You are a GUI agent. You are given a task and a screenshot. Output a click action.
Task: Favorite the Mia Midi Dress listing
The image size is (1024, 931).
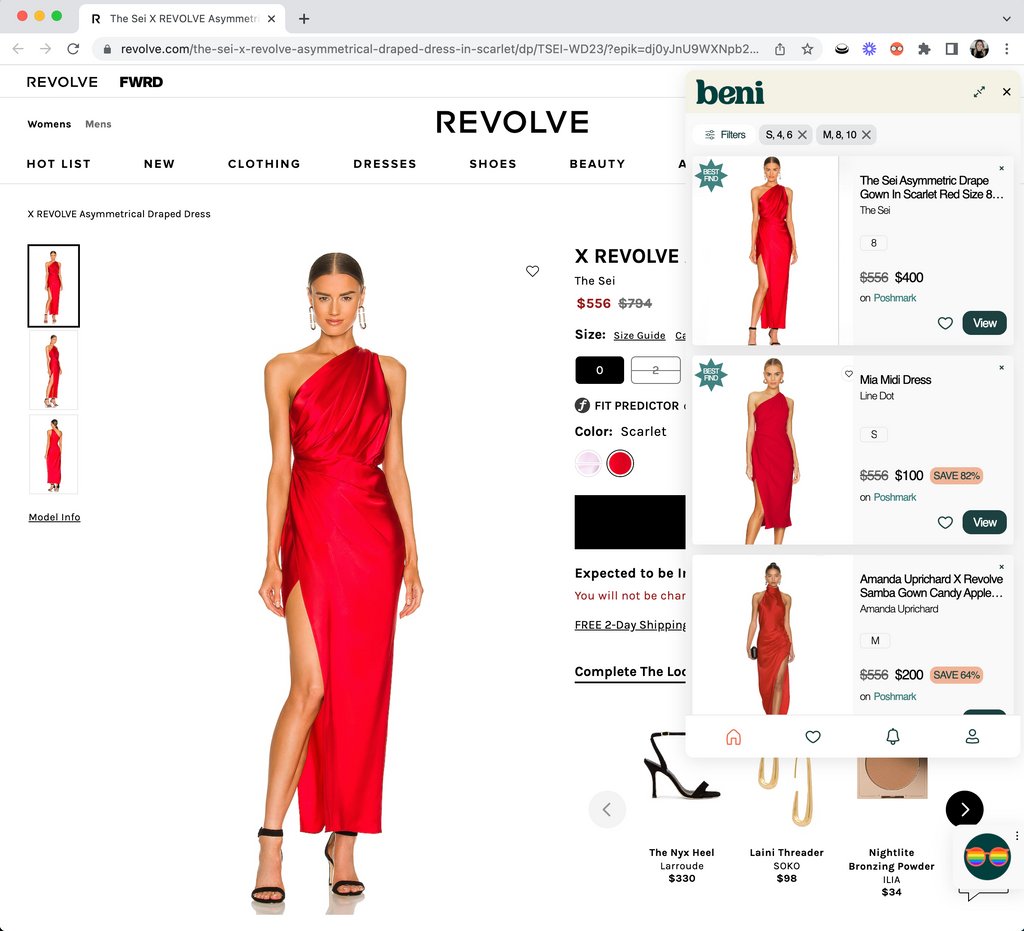[x=945, y=522]
